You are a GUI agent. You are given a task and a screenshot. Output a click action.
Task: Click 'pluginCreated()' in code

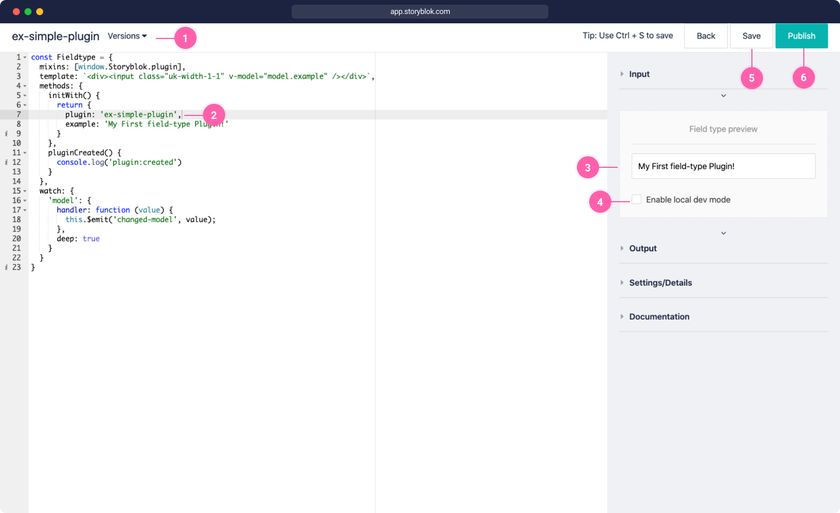[80, 153]
